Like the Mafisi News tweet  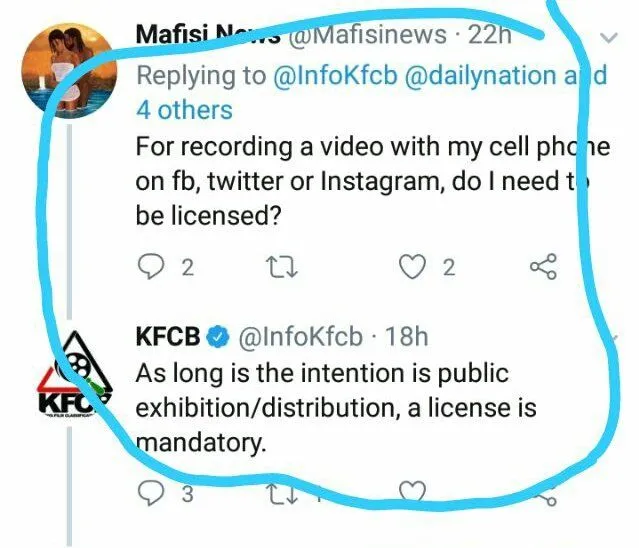412,267
